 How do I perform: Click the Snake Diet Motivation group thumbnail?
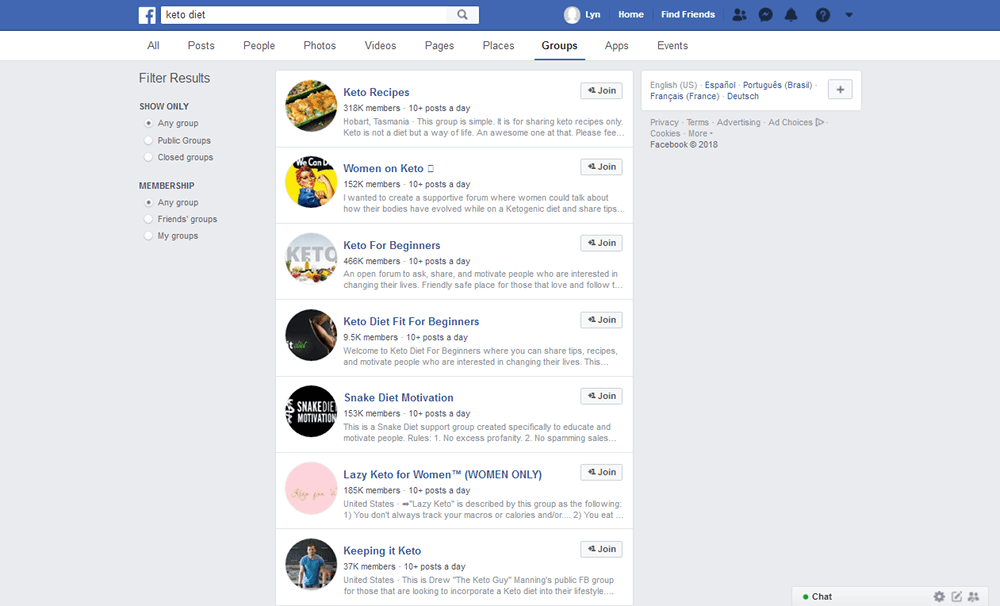pyautogui.click(x=311, y=411)
